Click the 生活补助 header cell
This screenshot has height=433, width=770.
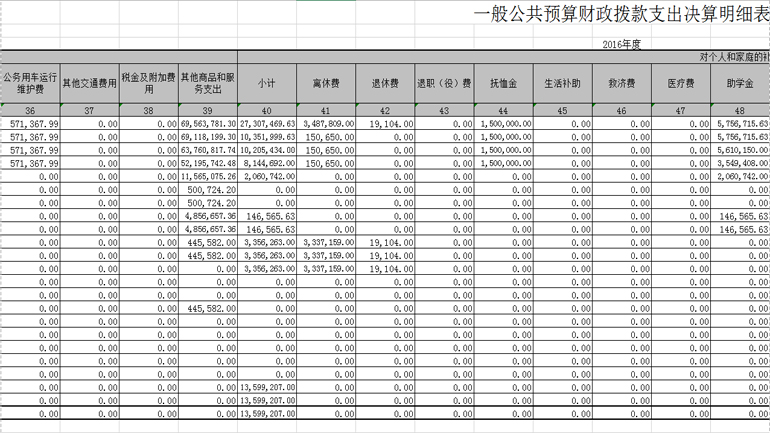click(563, 83)
